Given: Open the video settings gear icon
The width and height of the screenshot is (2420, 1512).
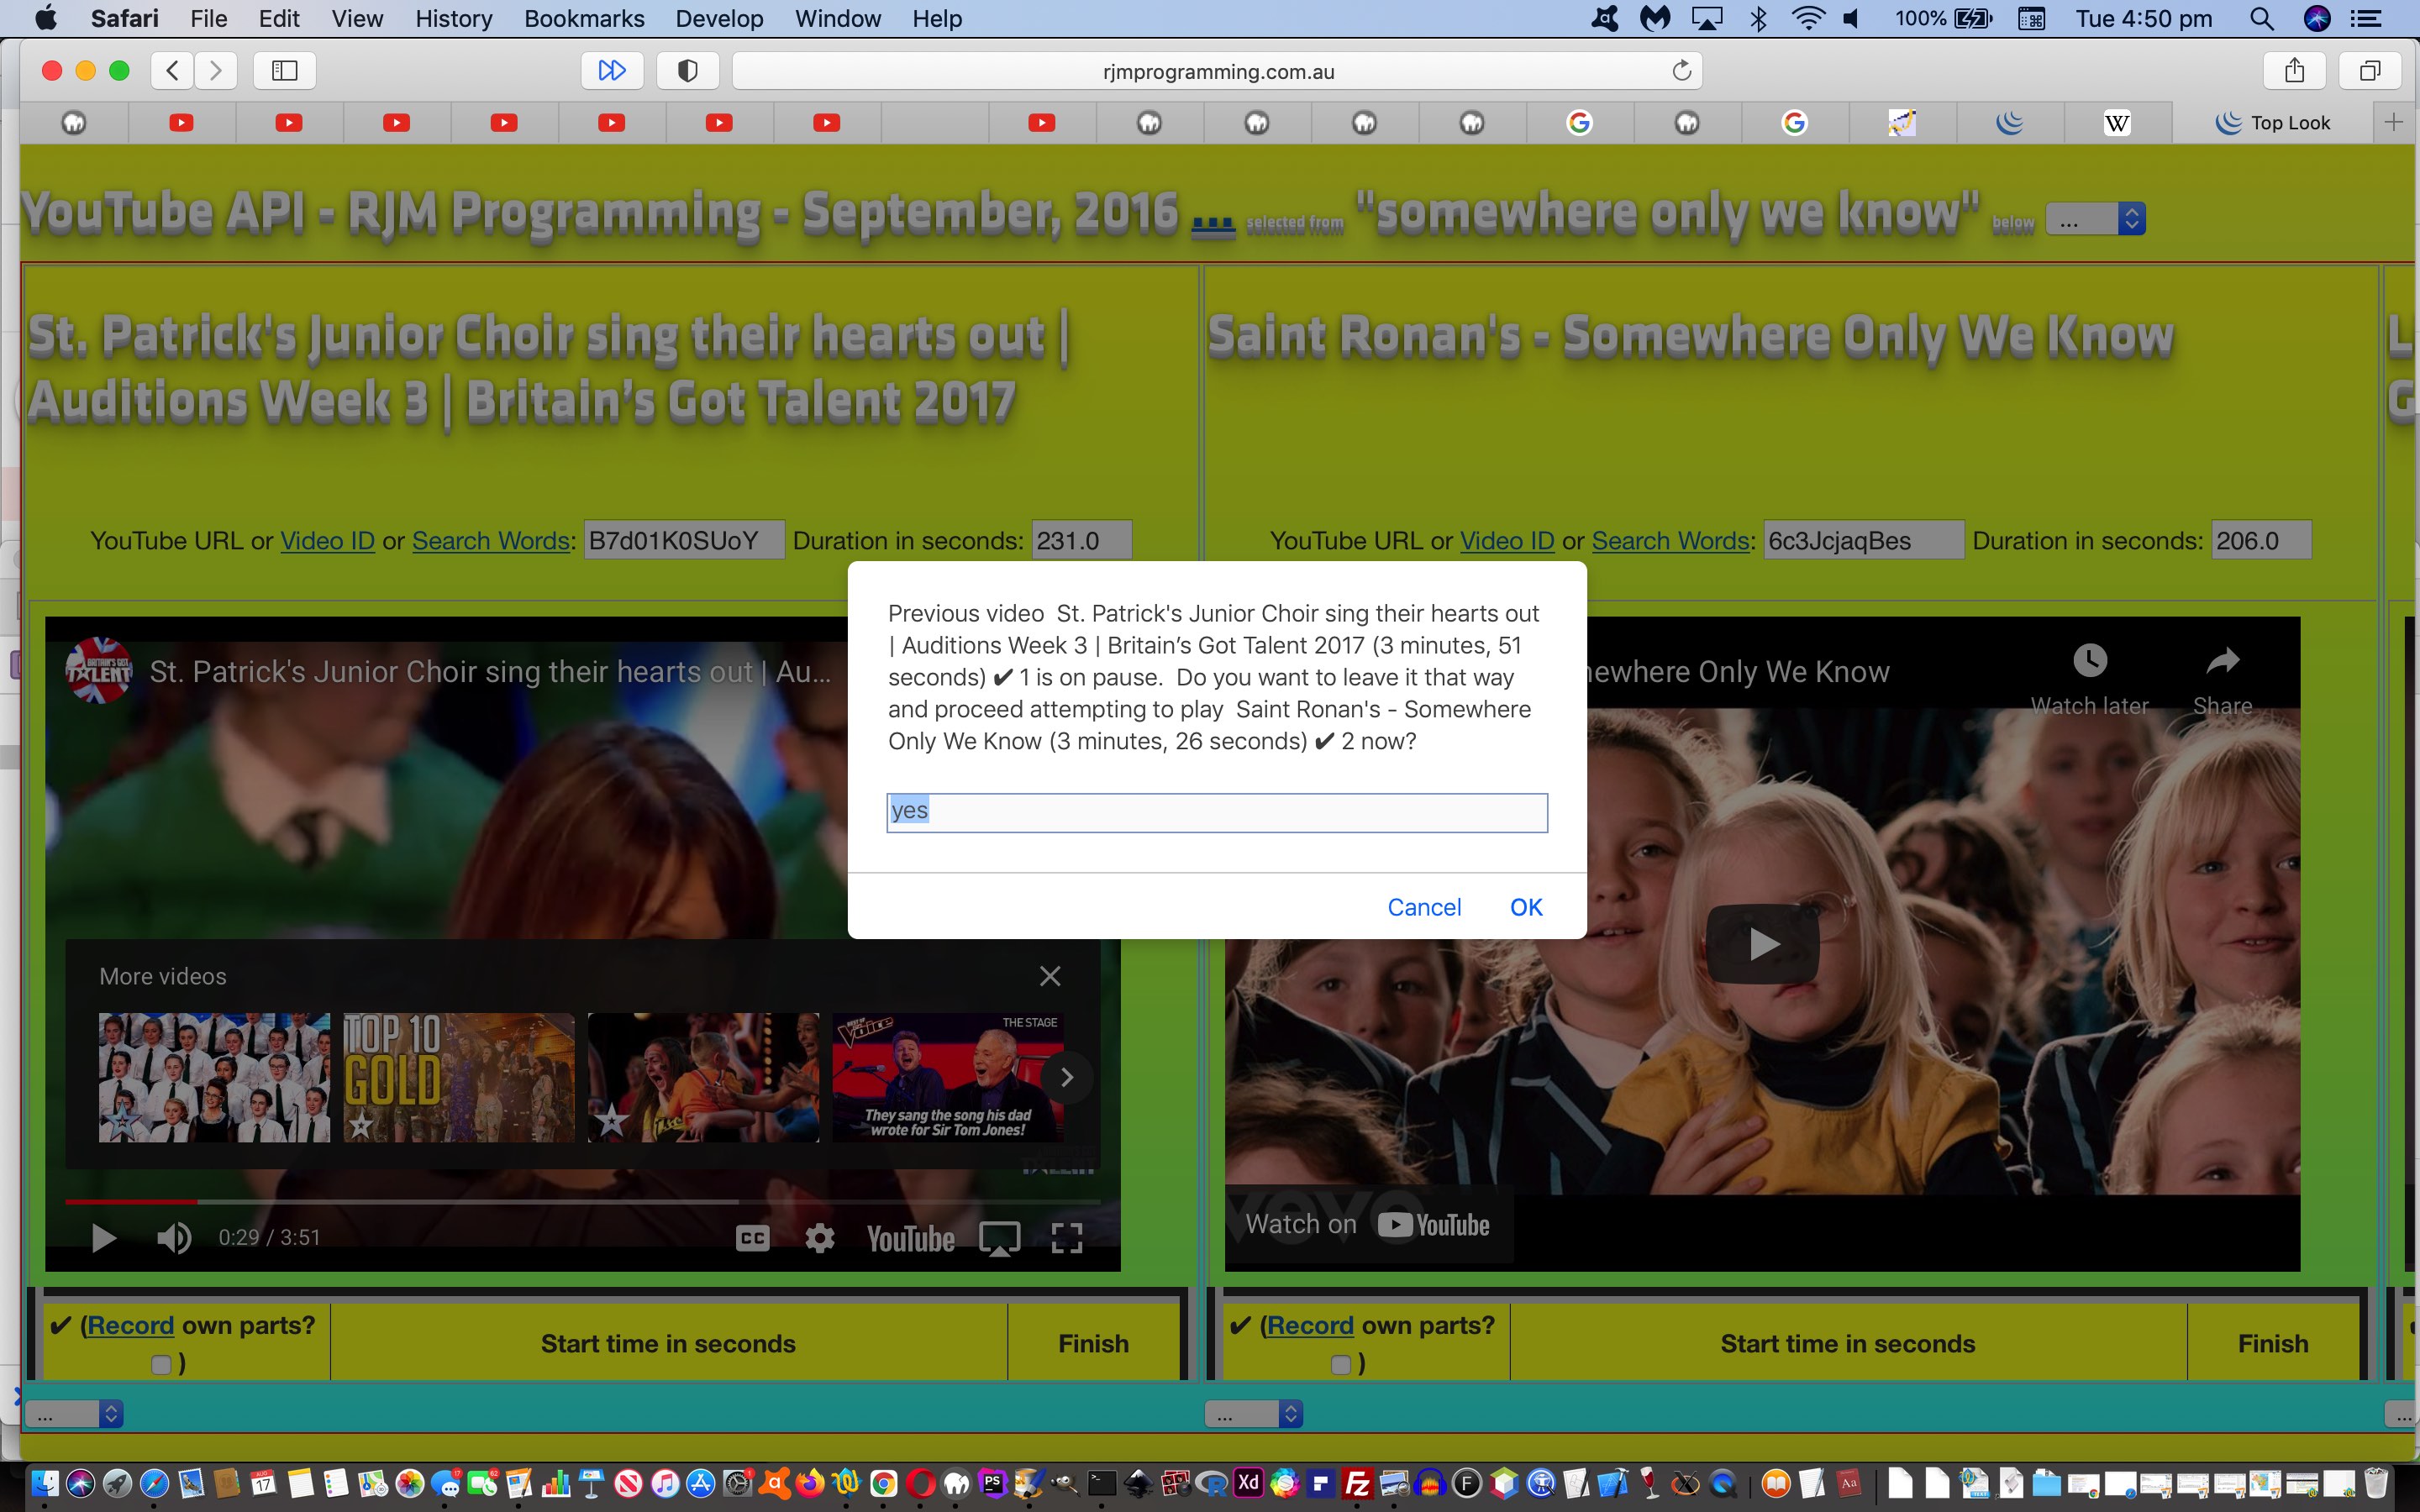Looking at the screenshot, I should [x=820, y=1238].
